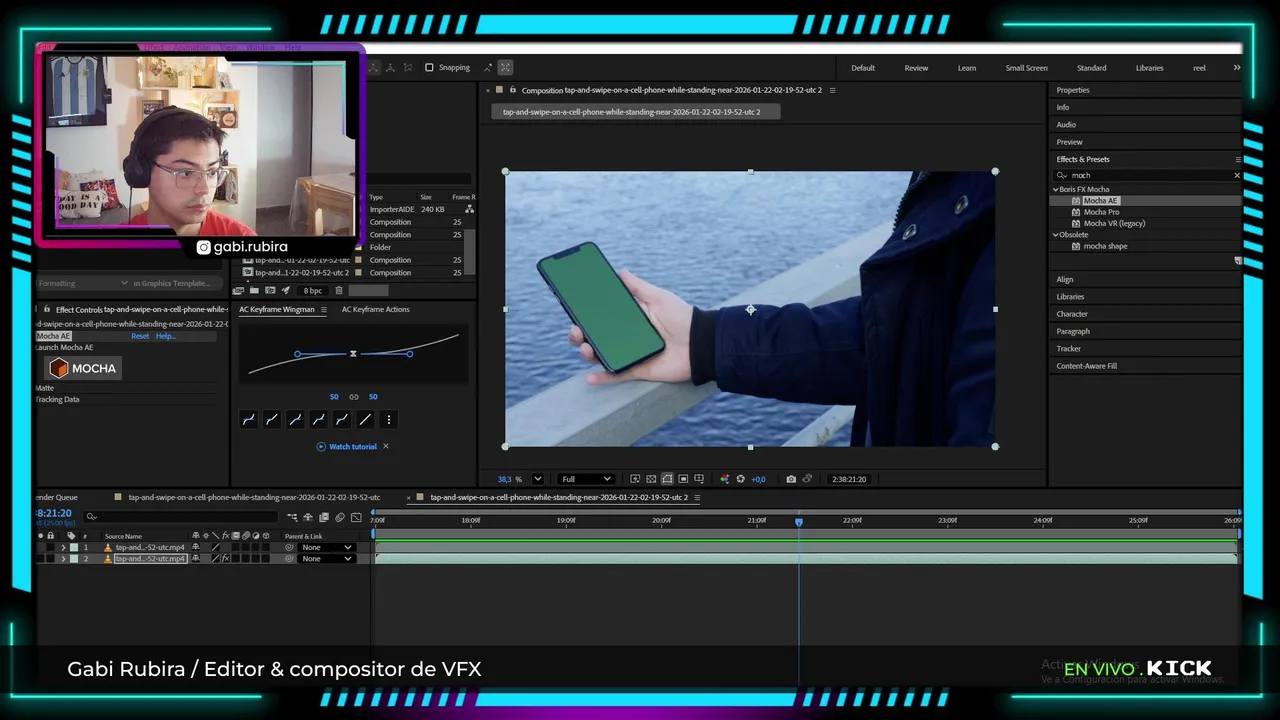Apply the first easing preset button
This screenshot has width=1280, height=720.
click(x=248, y=420)
